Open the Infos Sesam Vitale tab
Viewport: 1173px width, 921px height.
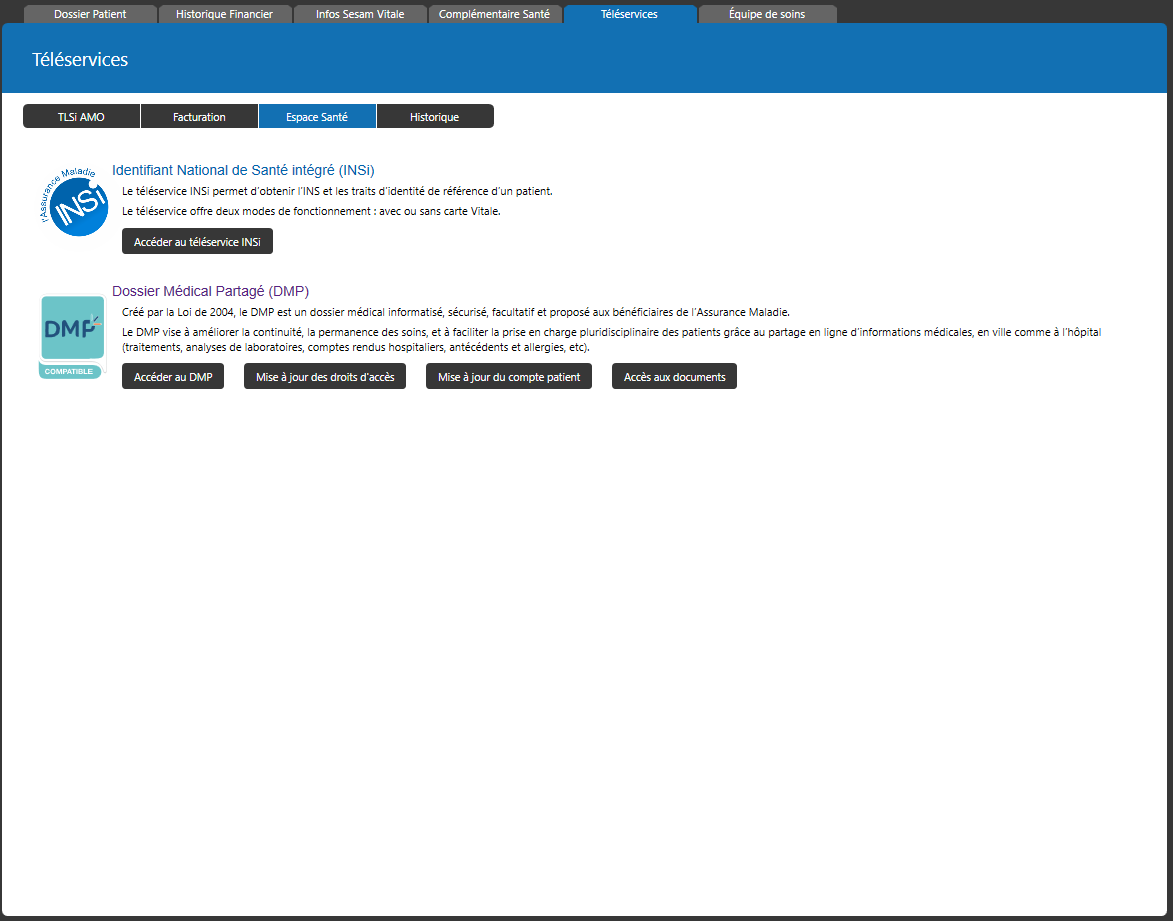(360, 14)
